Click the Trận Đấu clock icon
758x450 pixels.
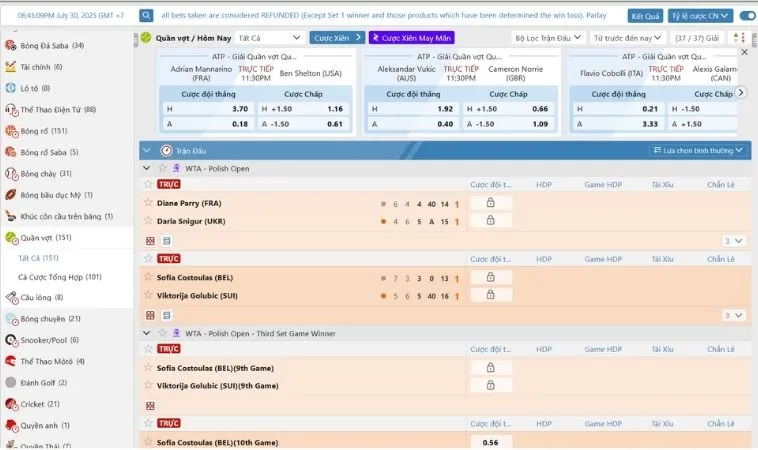[166, 151]
